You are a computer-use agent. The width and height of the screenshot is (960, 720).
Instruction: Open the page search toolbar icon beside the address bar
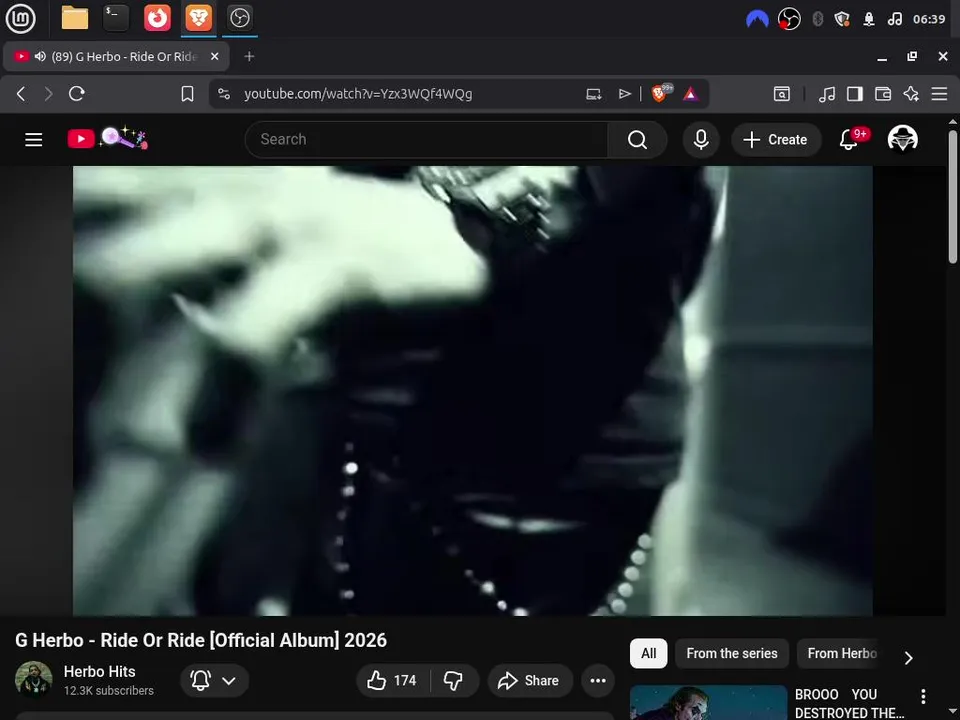click(782, 94)
